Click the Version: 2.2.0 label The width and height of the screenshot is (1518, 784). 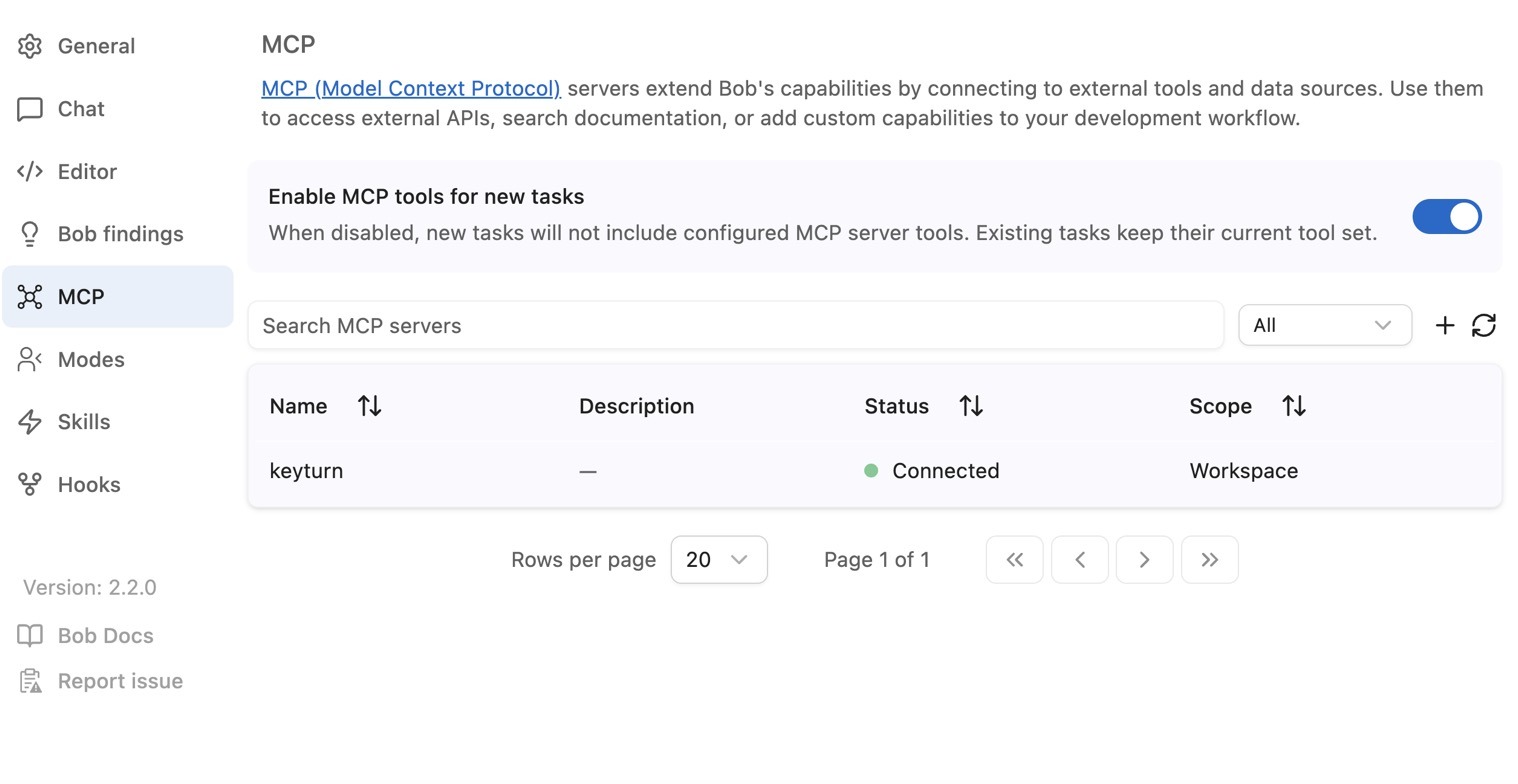89,587
